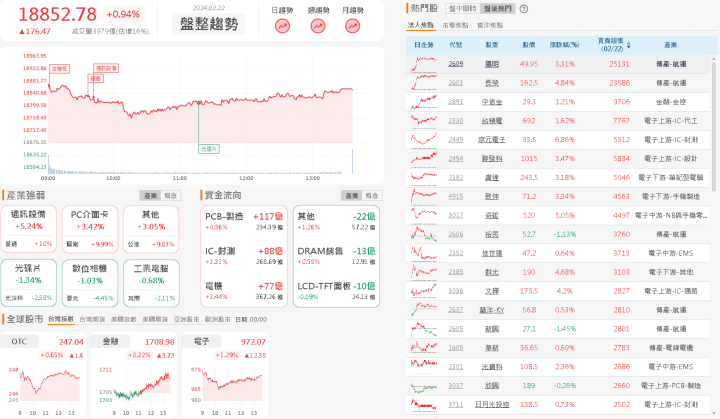
Task: Click IC-封測 +88億 capital flow entry
Action: tap(244, 256)
